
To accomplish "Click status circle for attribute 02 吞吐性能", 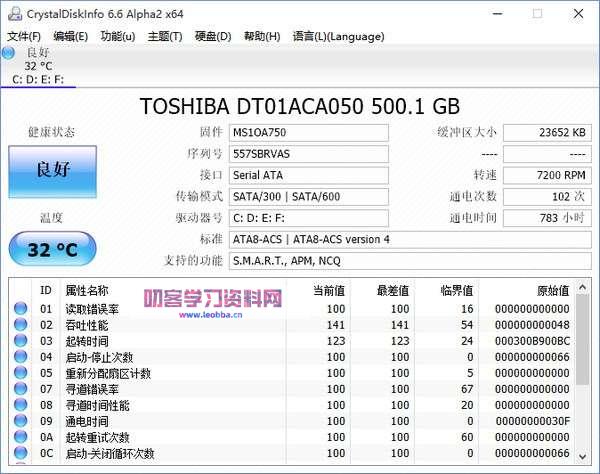I will [x=21, y=324].
